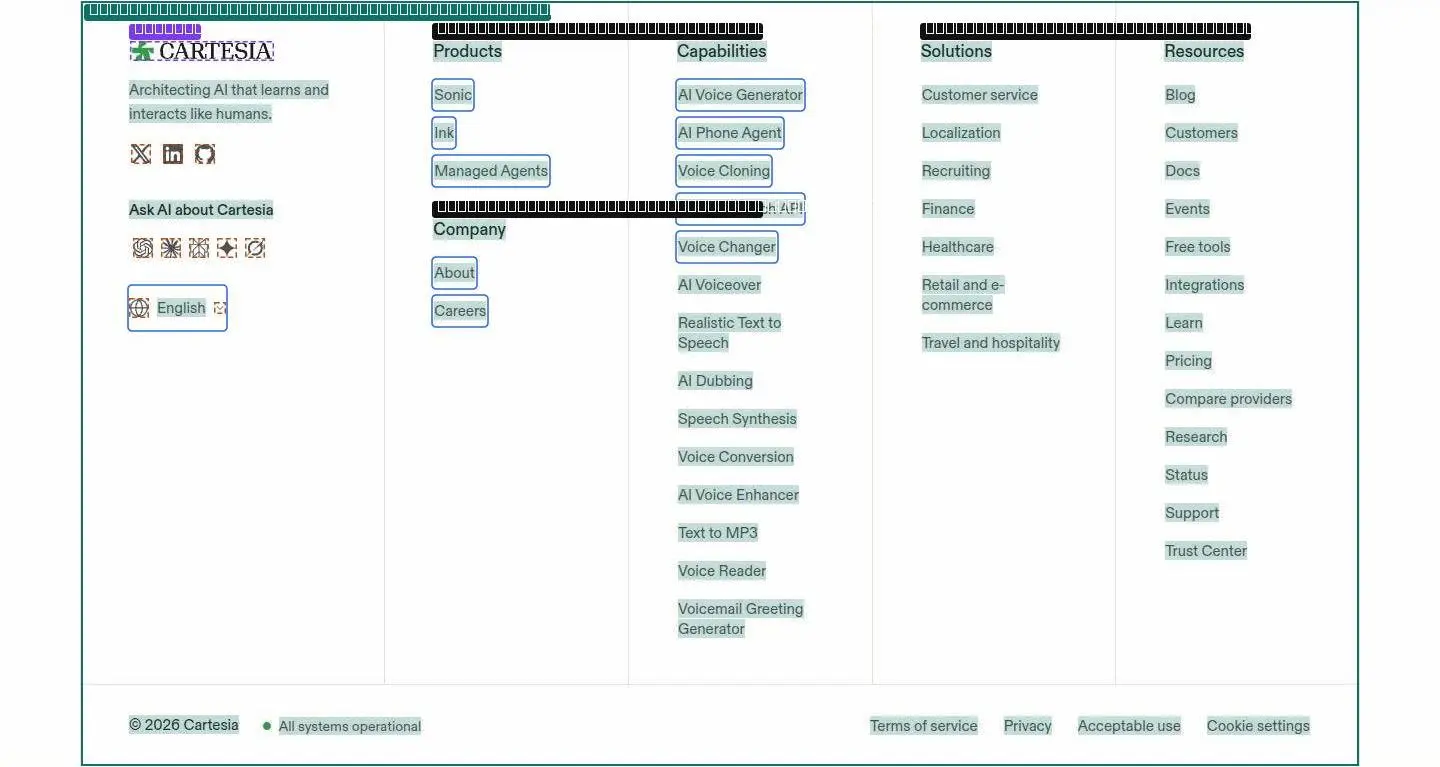Ask Grok about Cartesia via its icon

point(255,248)
